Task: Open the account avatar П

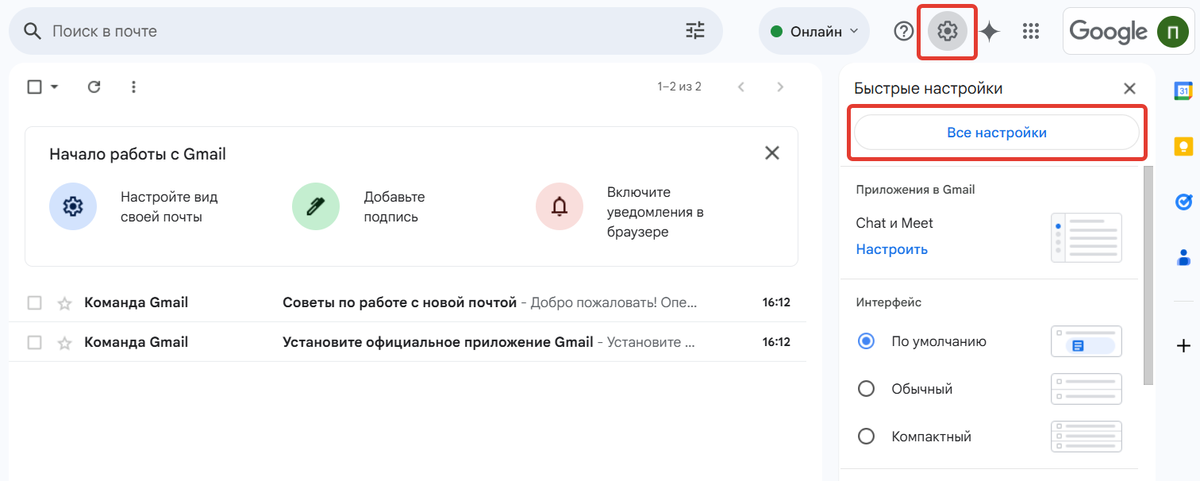Action: coord(1172,32)
